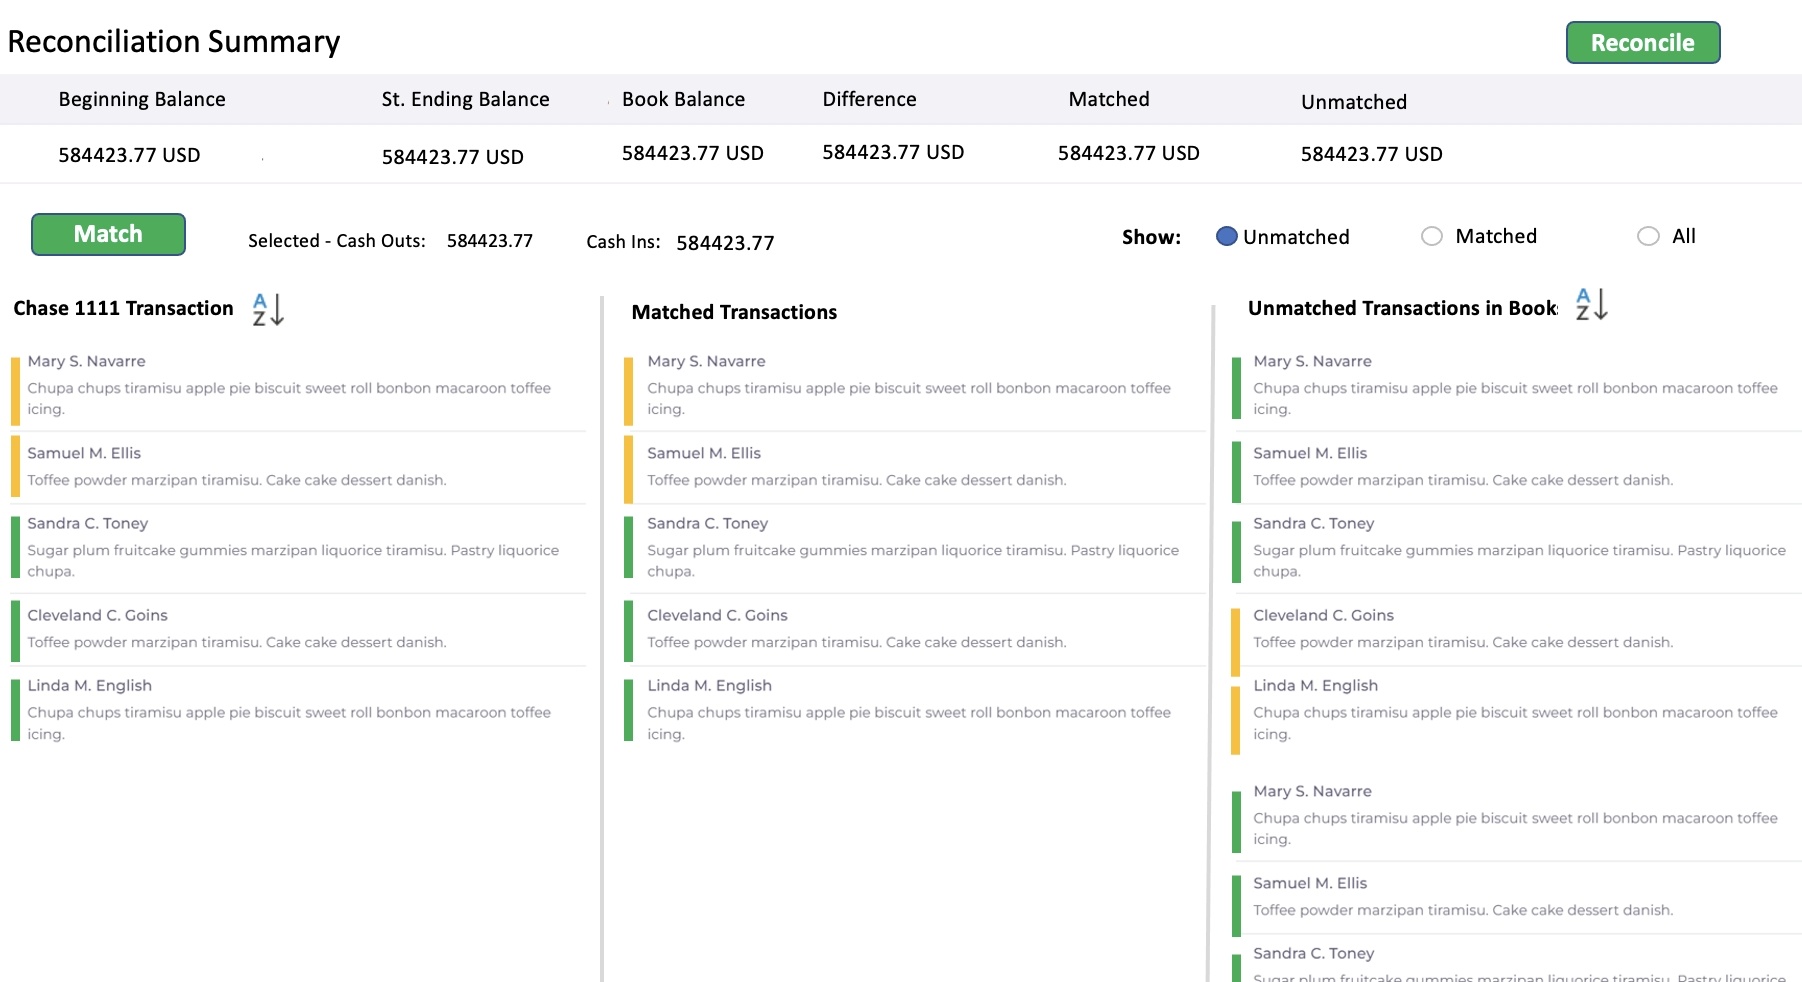Click the yellow status bar beside Samuel M. Ellis

[x=16, y=466]
